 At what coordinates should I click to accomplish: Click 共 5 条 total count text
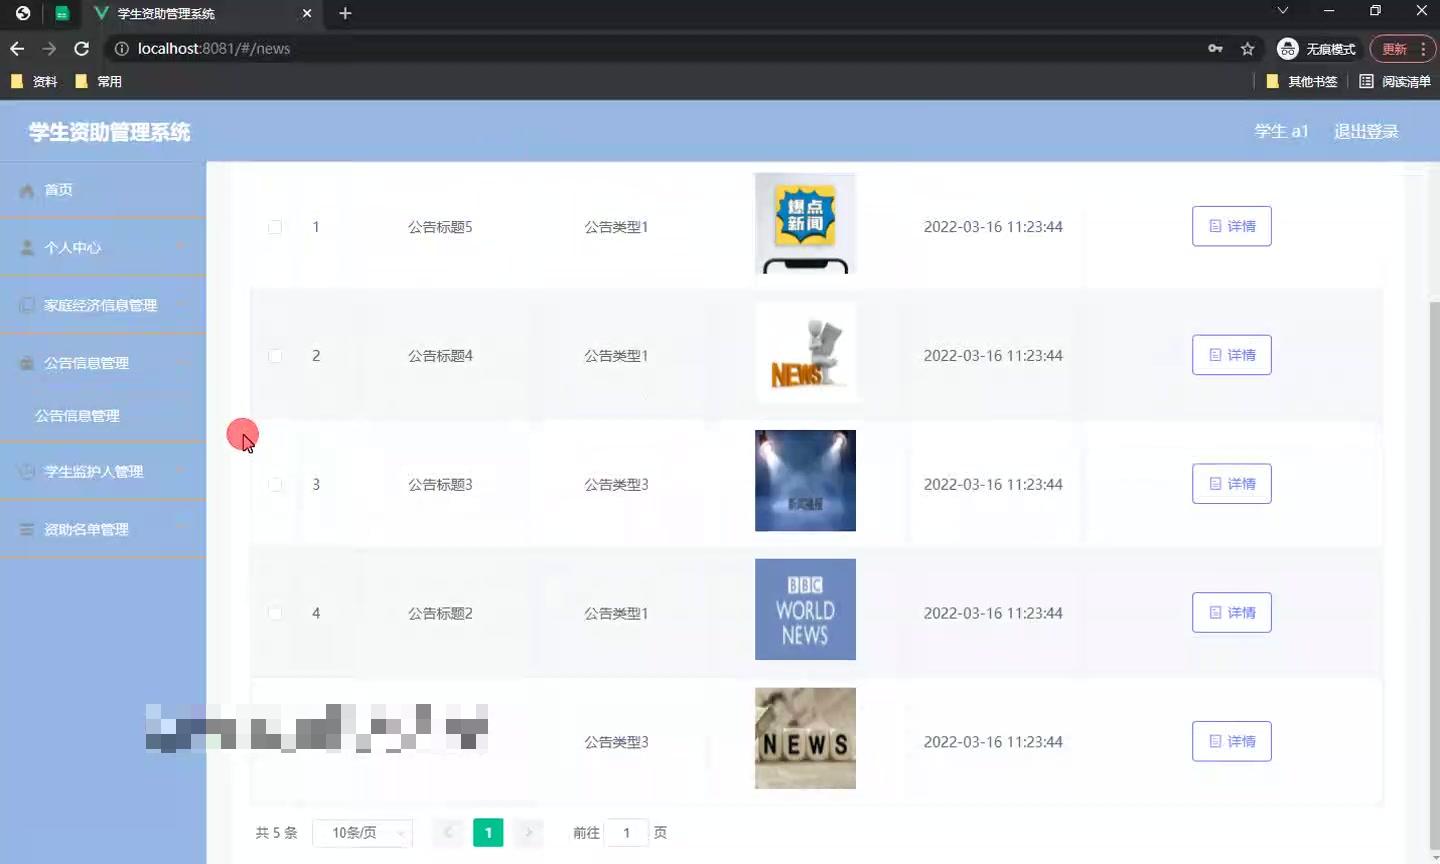click(276, 833)
